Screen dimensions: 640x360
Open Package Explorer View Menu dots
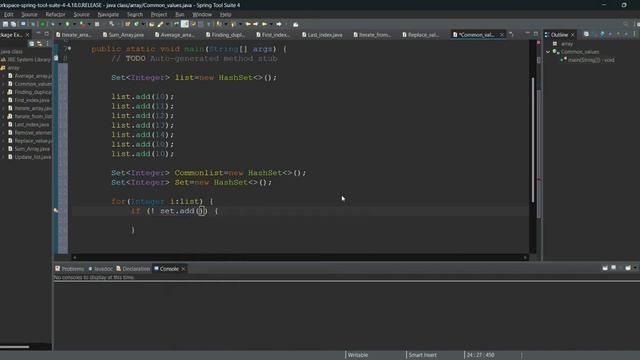47,43
